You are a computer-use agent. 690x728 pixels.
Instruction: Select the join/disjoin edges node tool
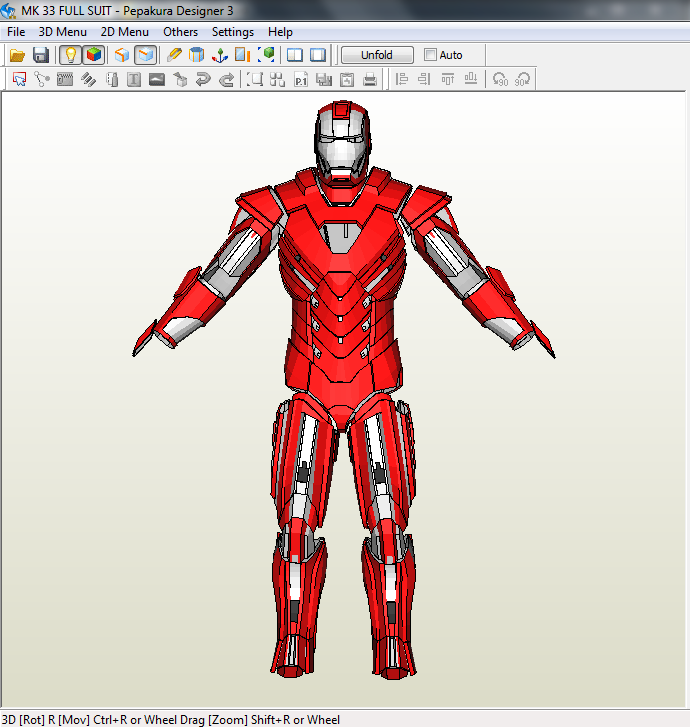pyautogui.click(x=42, y=79)
